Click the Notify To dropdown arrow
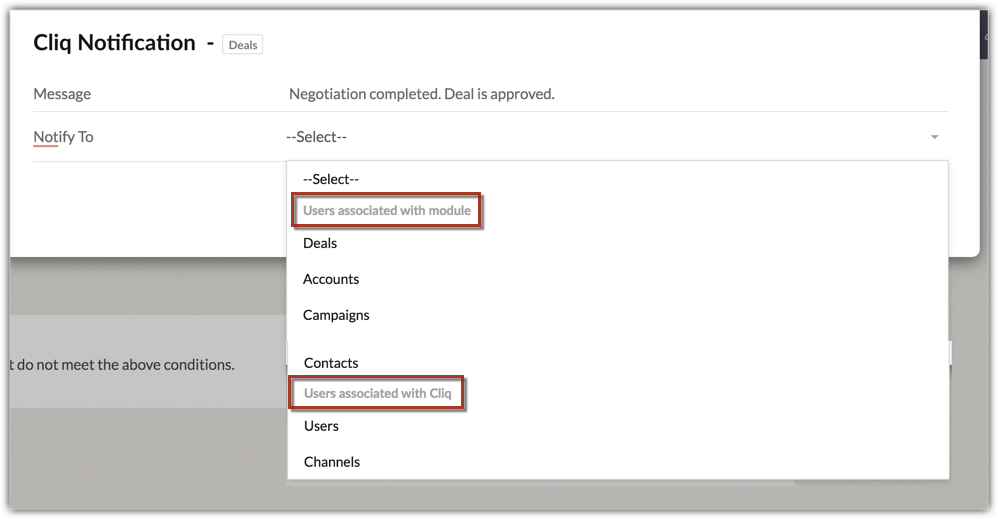Screen dimensions: 998x519 coord(934,137)
